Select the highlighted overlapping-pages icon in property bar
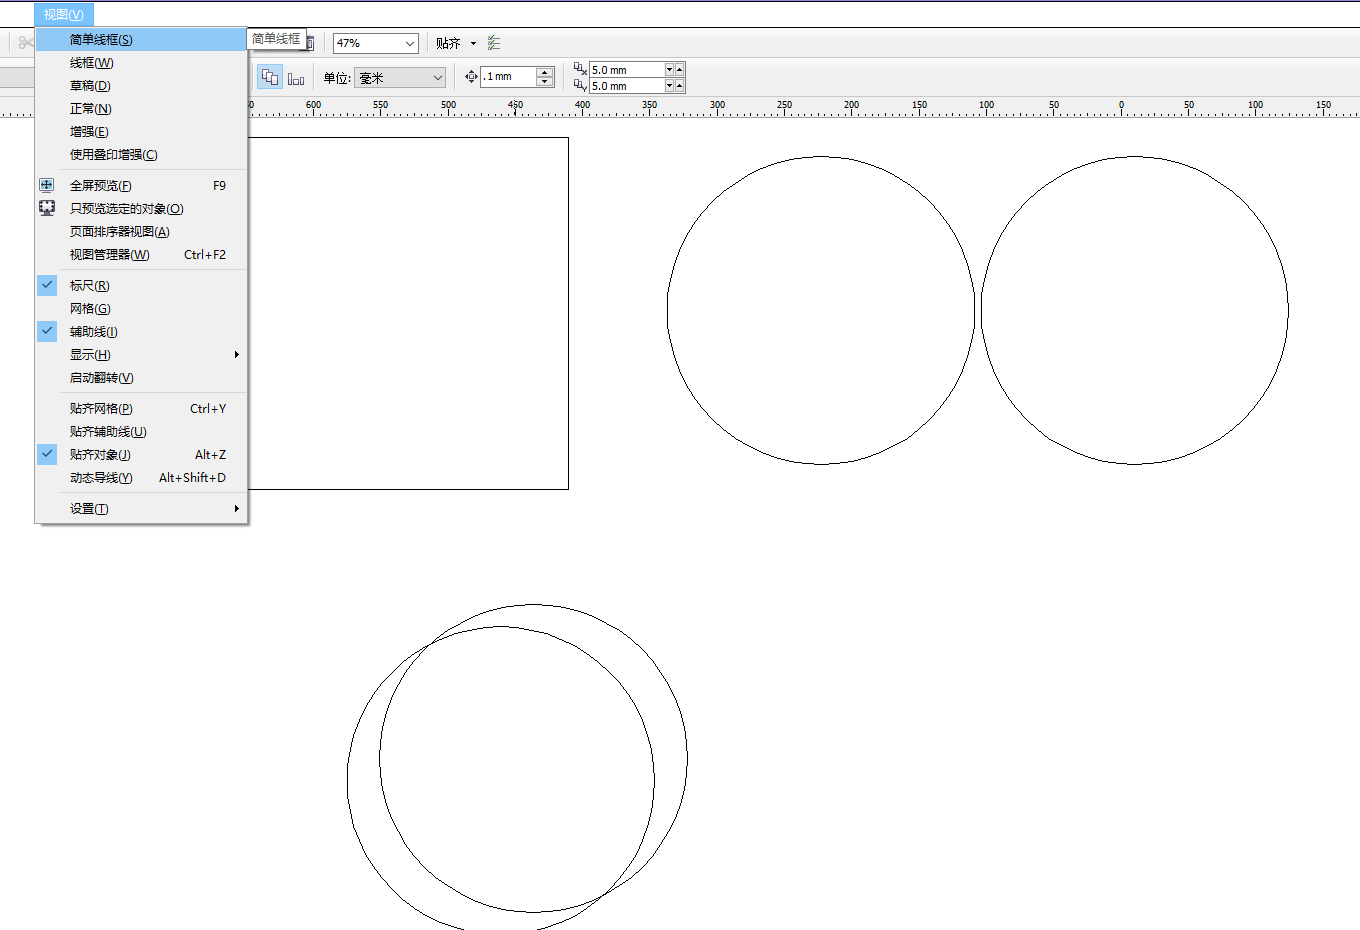Image resolution: width=1360 pixels, height=930 pixels. (270, 77)
